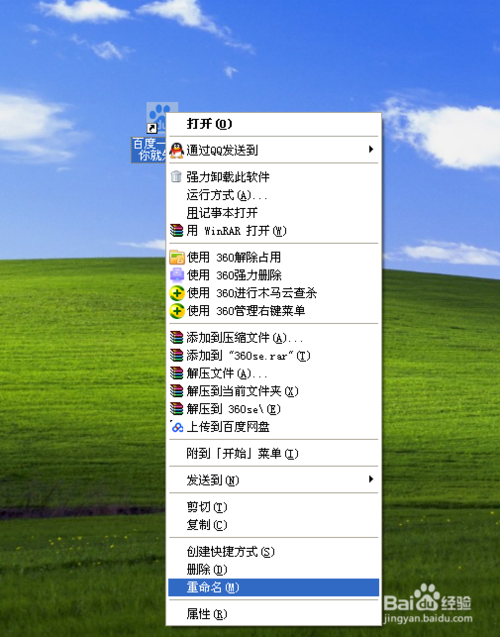Expand the 通过QQ发送到 submenu arrow
The image size is (500, 637).
pos(371,149)
